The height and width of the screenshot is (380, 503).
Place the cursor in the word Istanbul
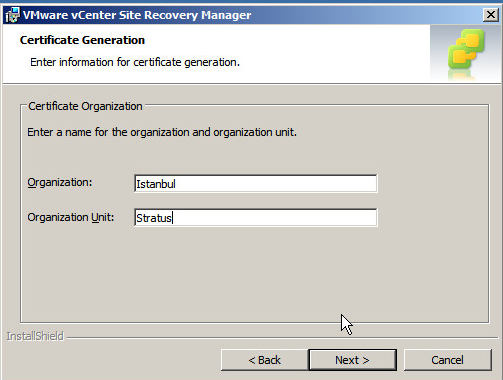(156, 184)
